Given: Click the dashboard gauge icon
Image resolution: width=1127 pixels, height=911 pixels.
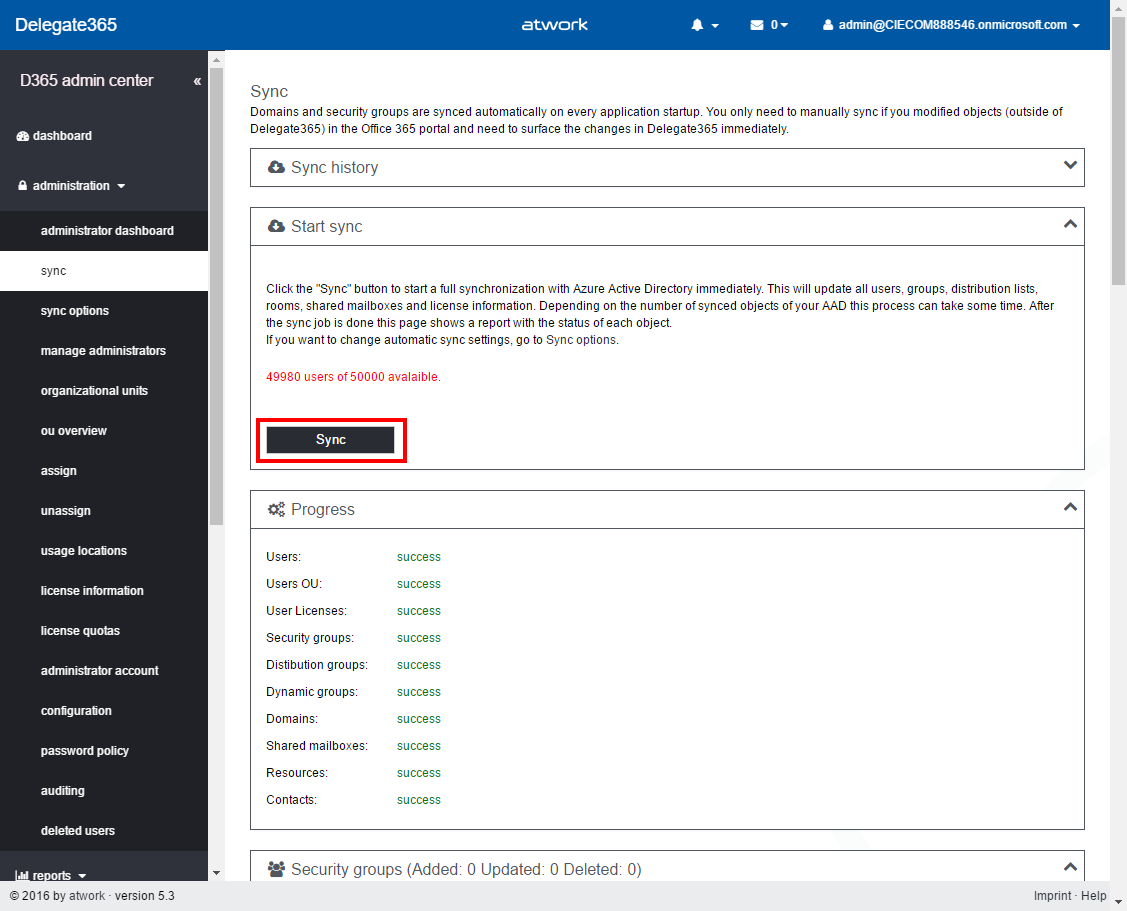Looking at the screenshot, I should tap(23, 136).
